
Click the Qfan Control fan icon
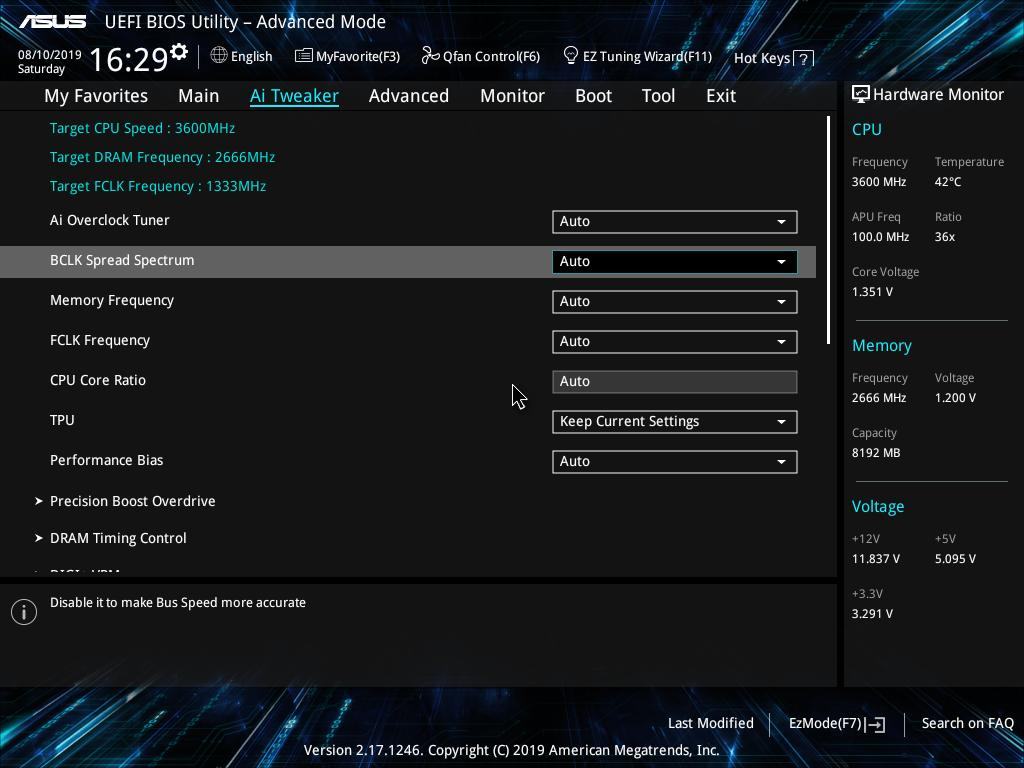click(x=430, y=56)
